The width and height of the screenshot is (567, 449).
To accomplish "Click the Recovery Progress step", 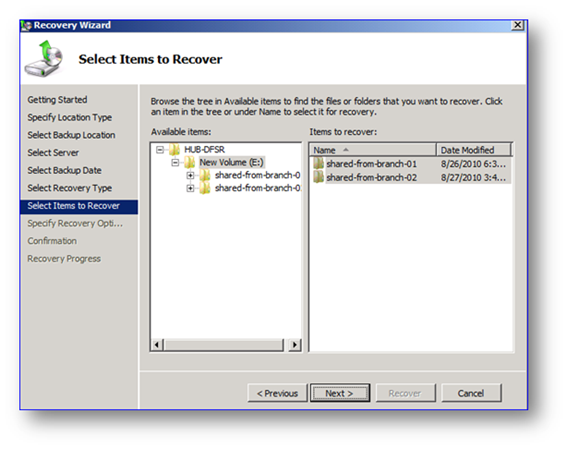I will click(64, 259).
